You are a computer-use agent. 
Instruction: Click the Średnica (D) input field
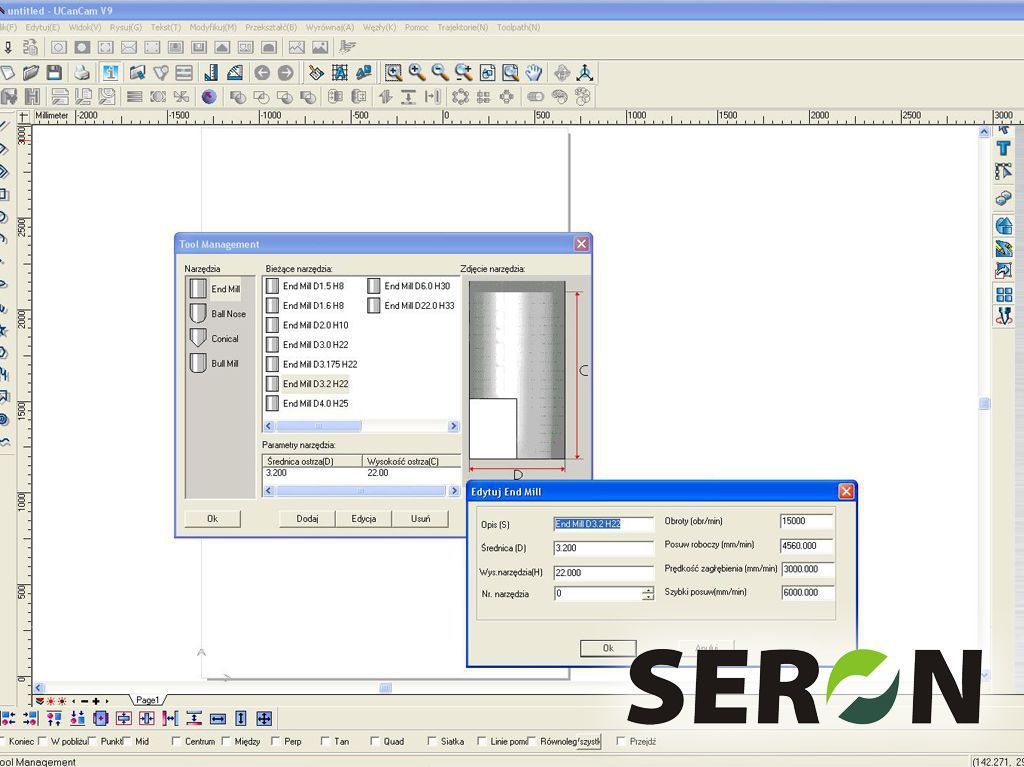point(604,547)
